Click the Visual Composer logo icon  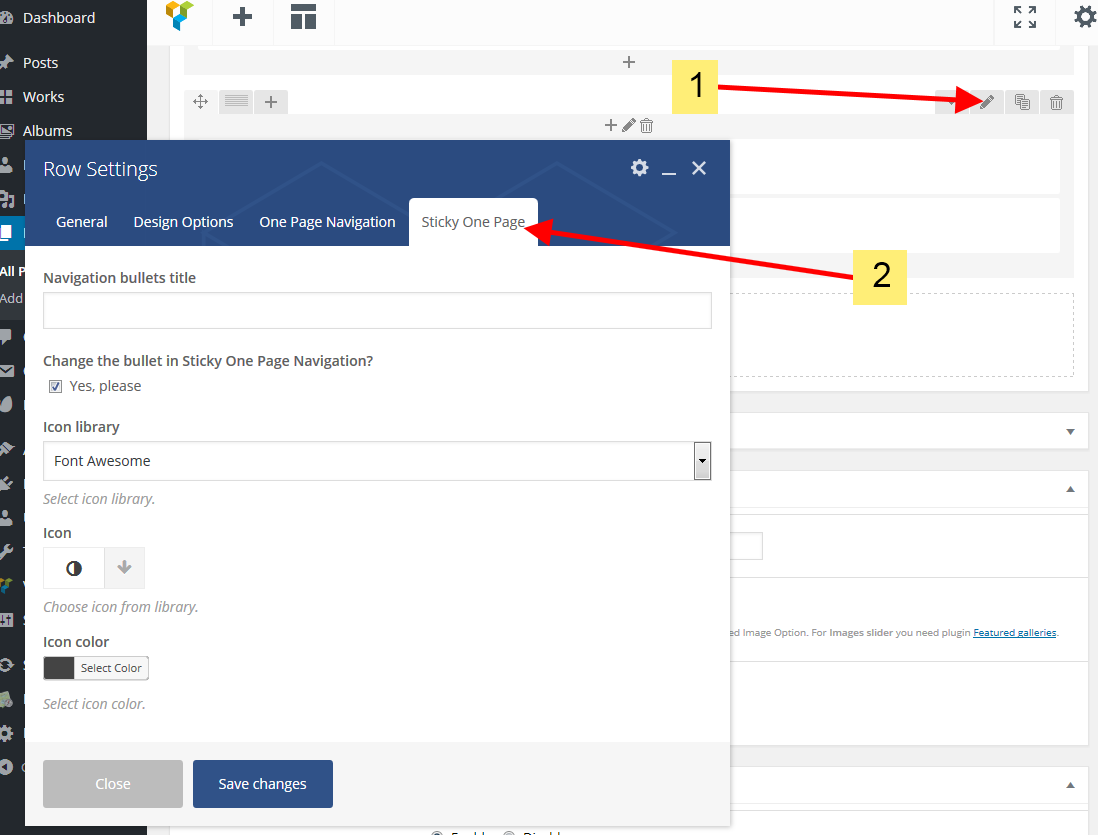click(x=180, y=17)
